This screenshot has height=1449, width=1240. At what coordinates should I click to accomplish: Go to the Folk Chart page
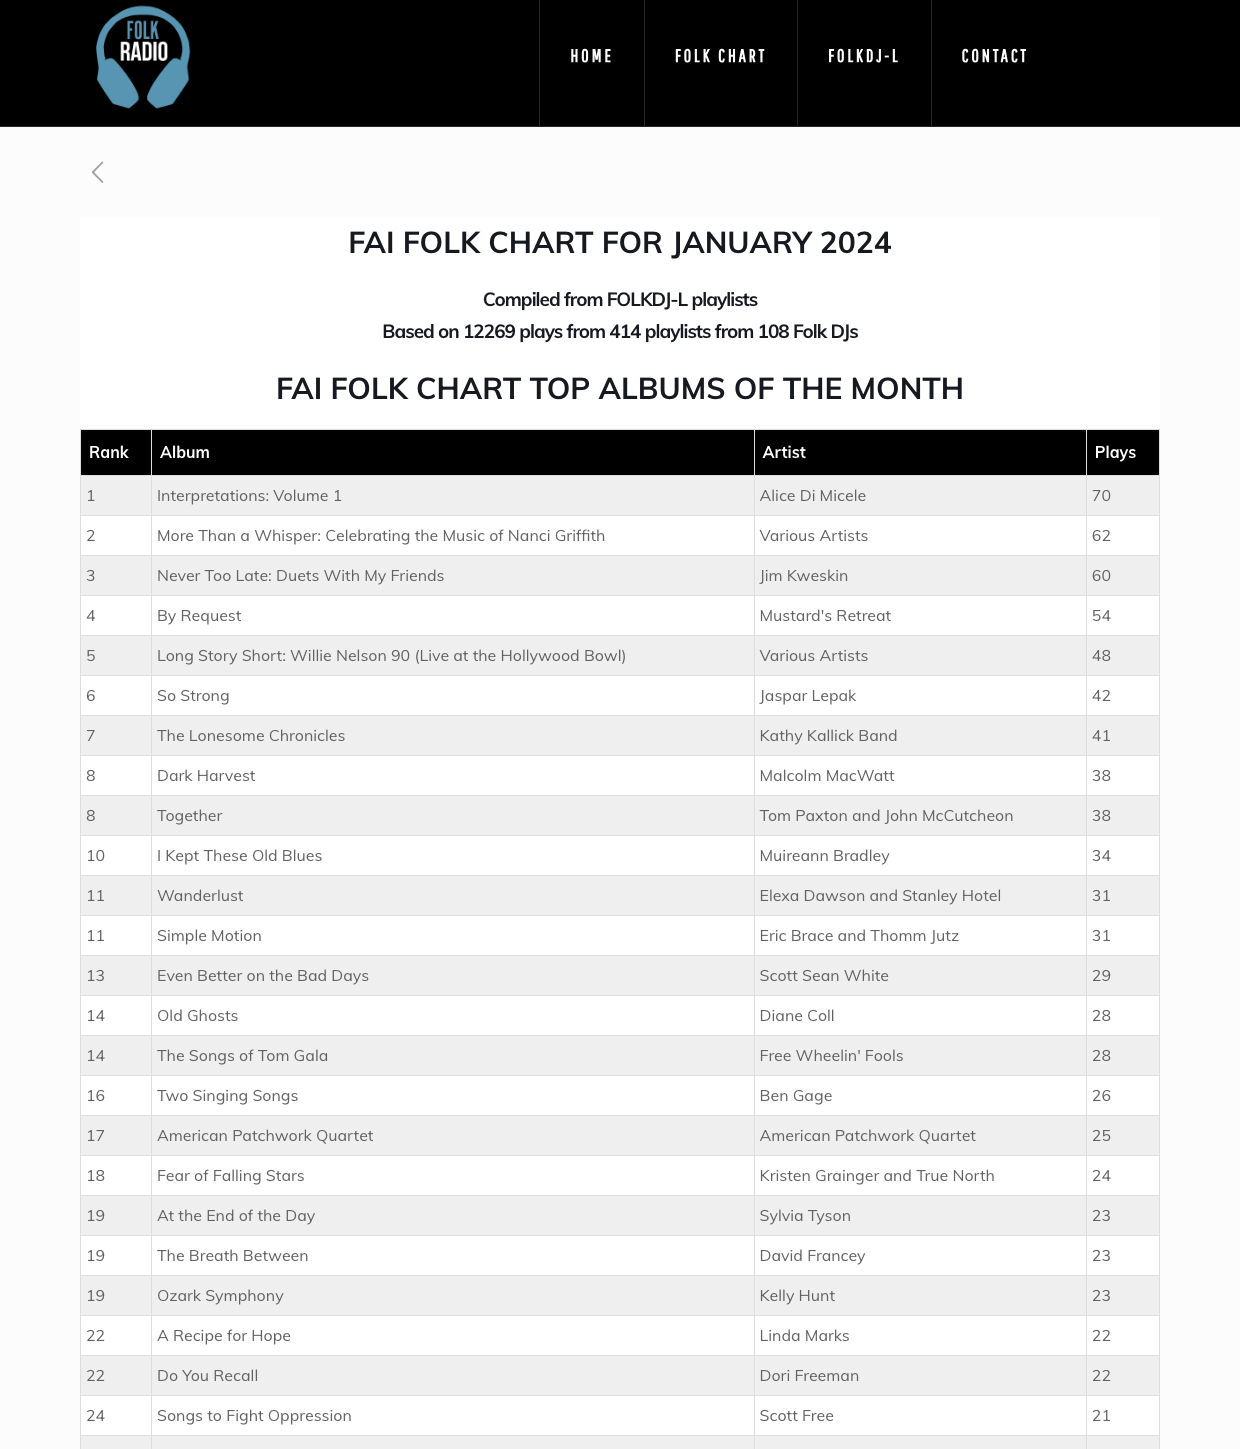coord(720,57)
